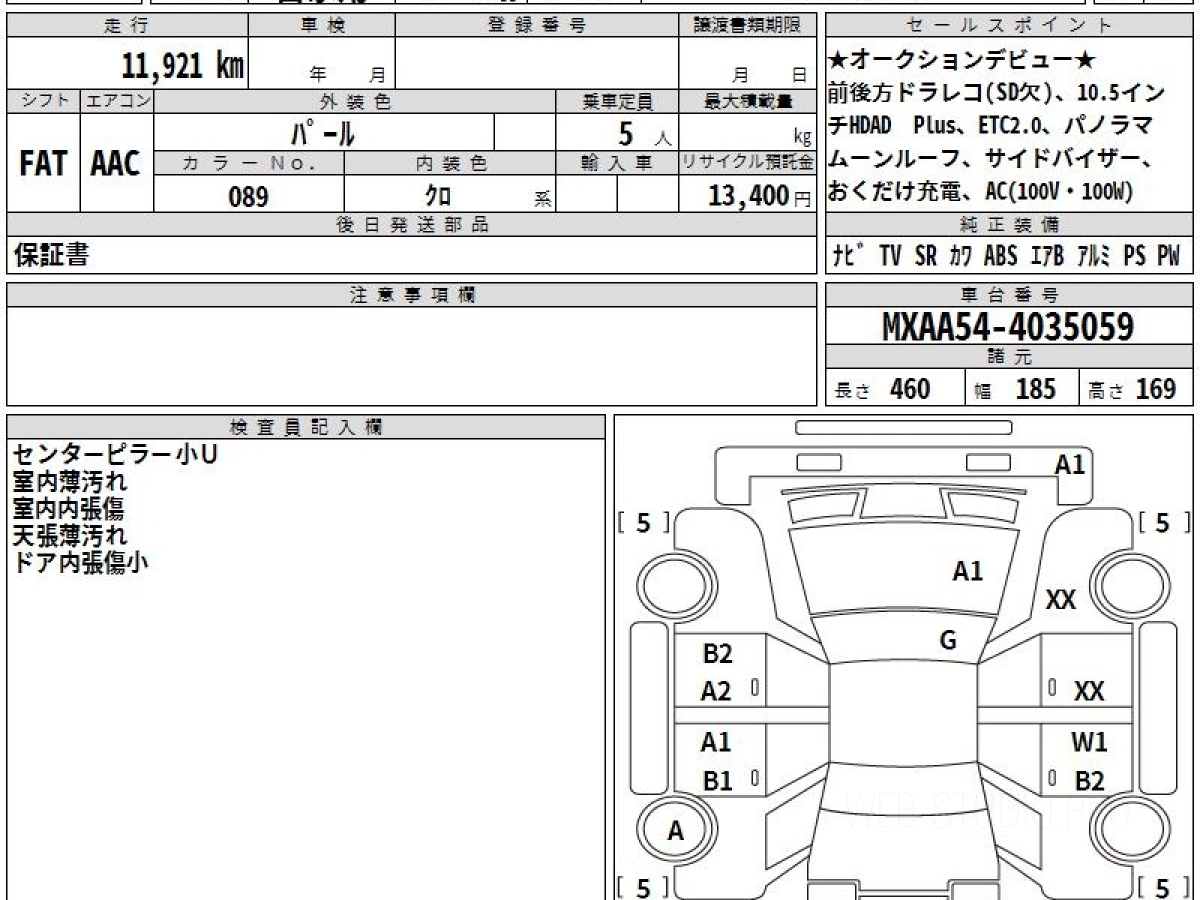The image size is (1200, 900).
Task: Select the B2 mark above A2
Action: [x=718, y=654]
